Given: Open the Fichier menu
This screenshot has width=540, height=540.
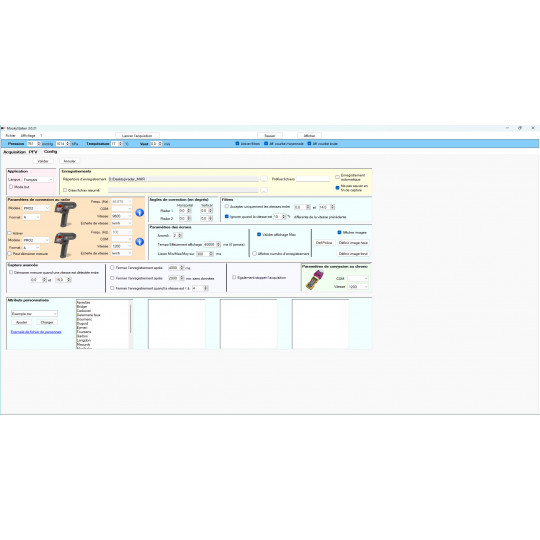Looking at the screenshot, I should [x=10, y=136].
